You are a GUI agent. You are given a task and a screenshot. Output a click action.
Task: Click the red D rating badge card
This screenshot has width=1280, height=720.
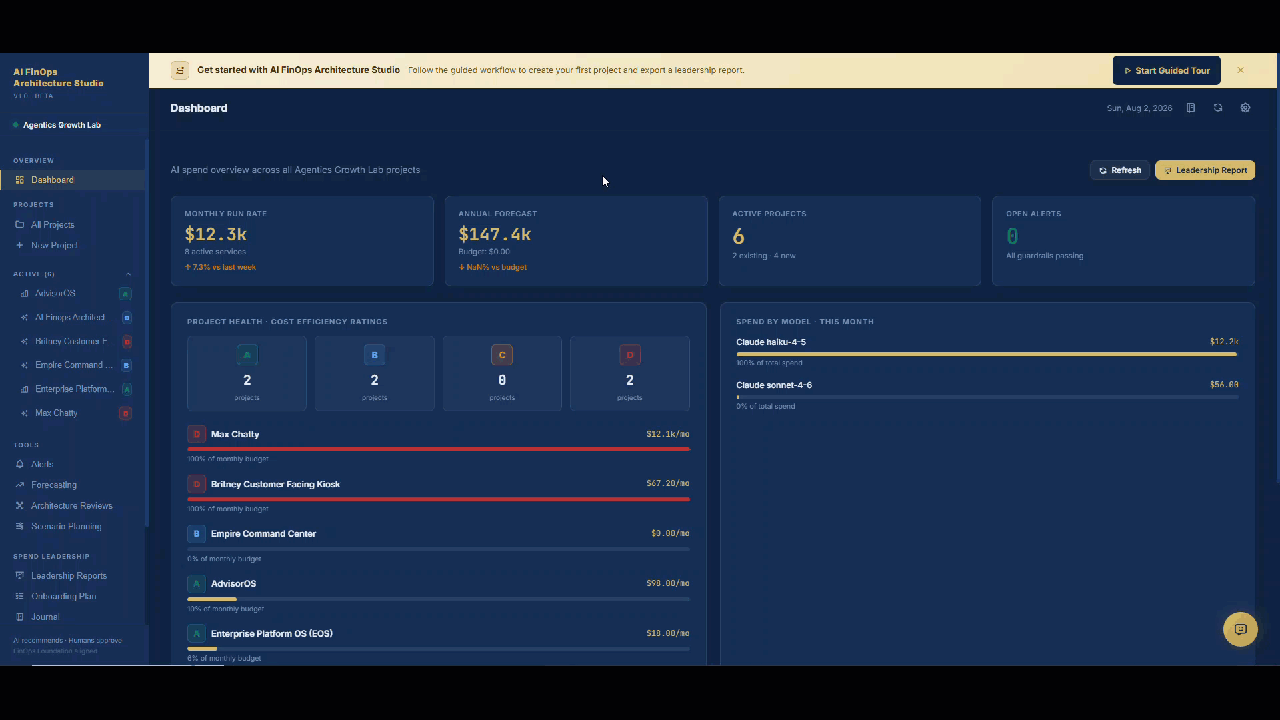tap(630, 373)
